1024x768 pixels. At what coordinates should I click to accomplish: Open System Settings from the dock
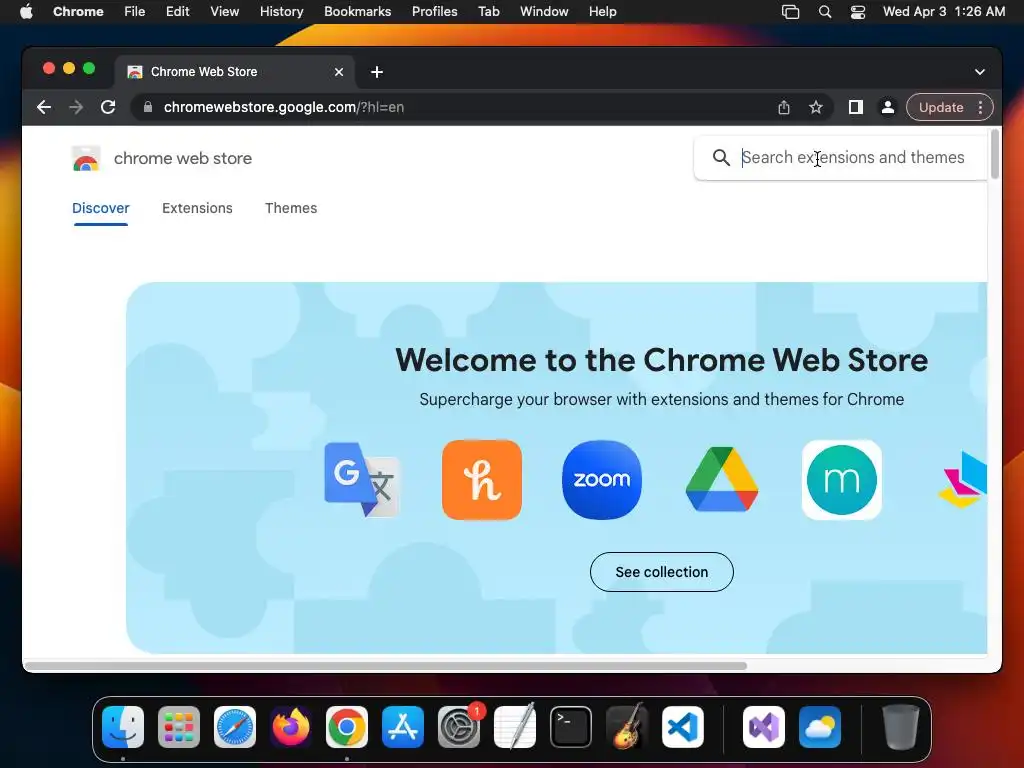pos(458,727)
